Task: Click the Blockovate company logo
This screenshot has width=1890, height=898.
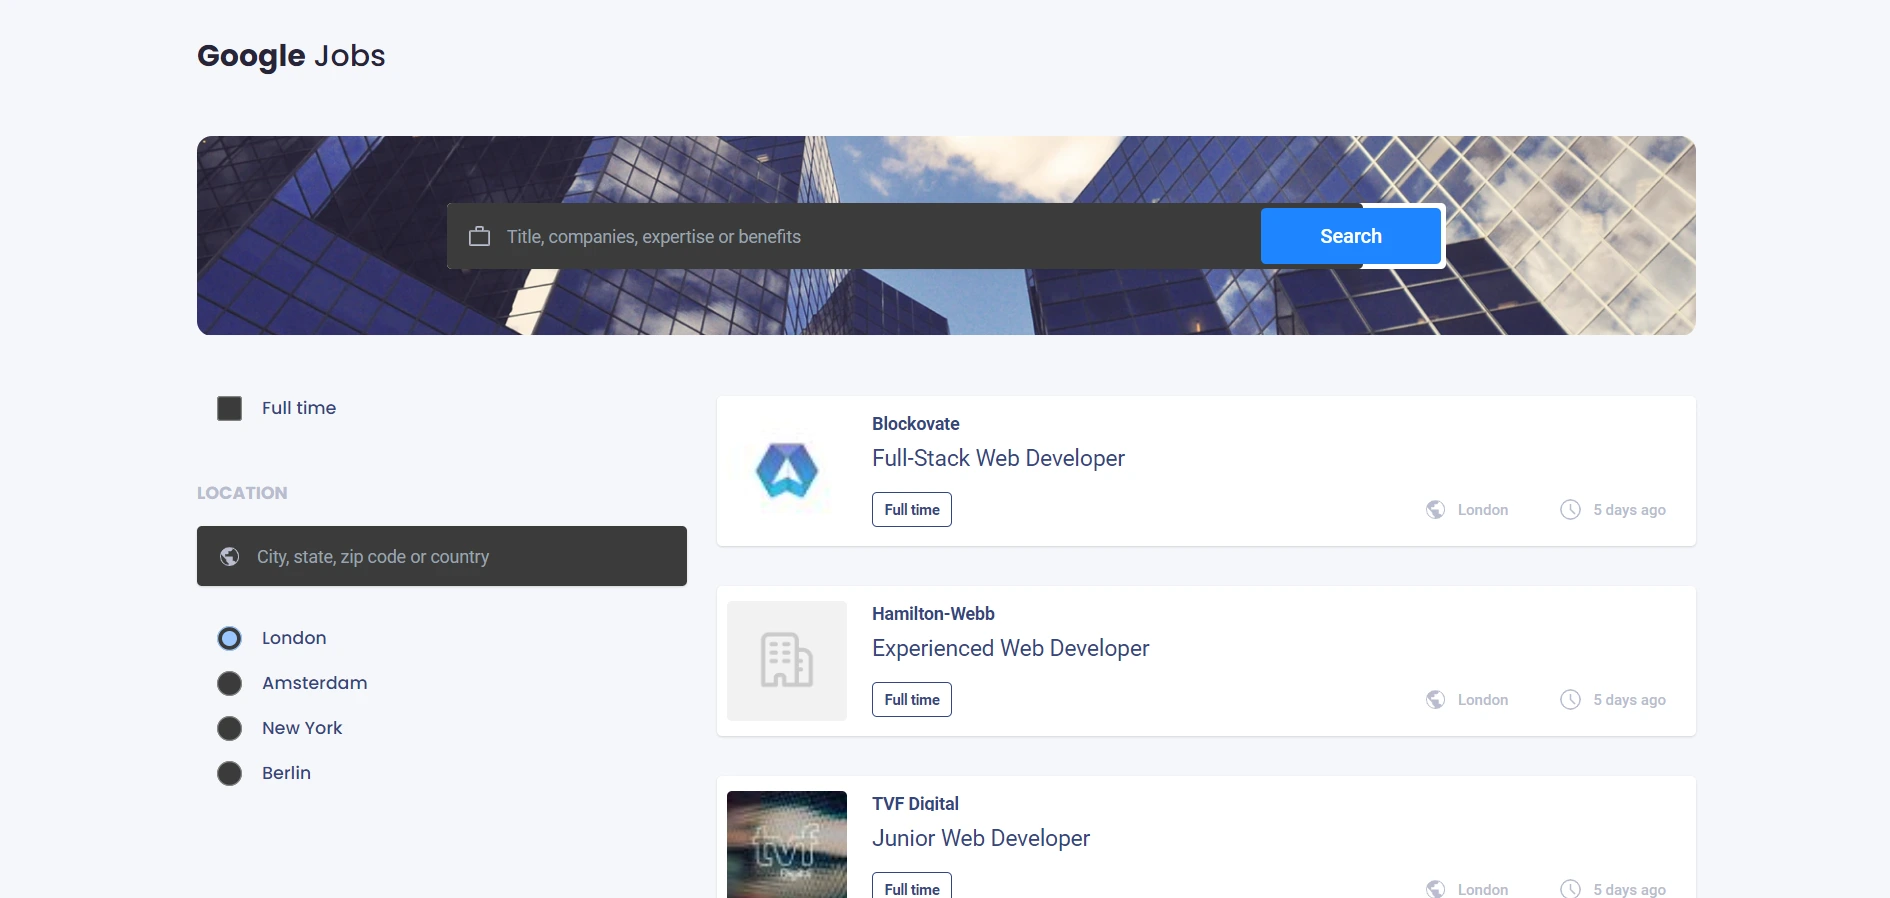Action: 787,471
